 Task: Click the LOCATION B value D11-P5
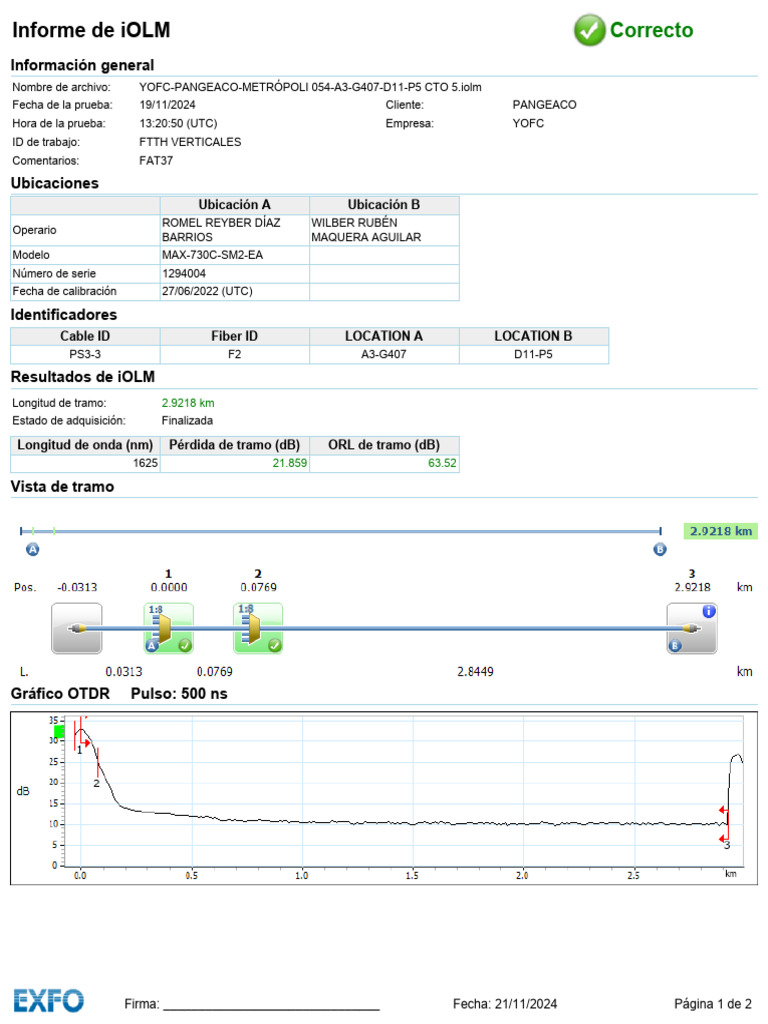pos(534,354)
